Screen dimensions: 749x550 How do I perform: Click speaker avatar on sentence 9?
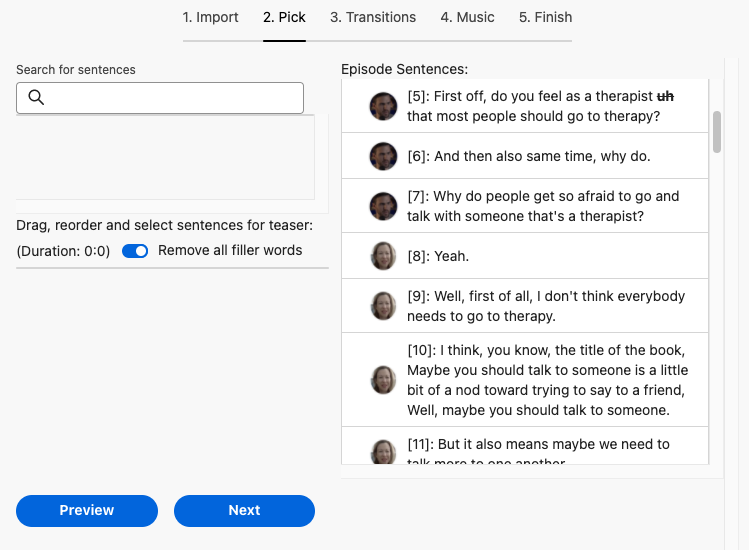pyautogui.click(x=383, y=306)
